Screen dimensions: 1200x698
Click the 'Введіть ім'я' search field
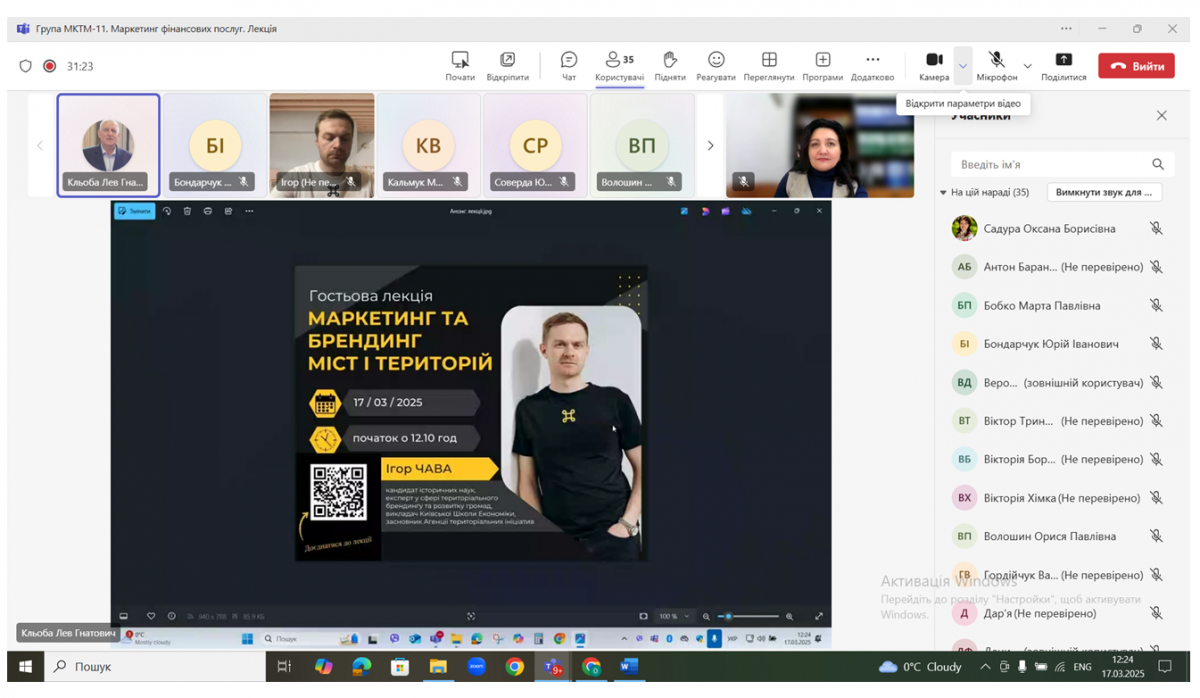click(x=1050, y=164)
